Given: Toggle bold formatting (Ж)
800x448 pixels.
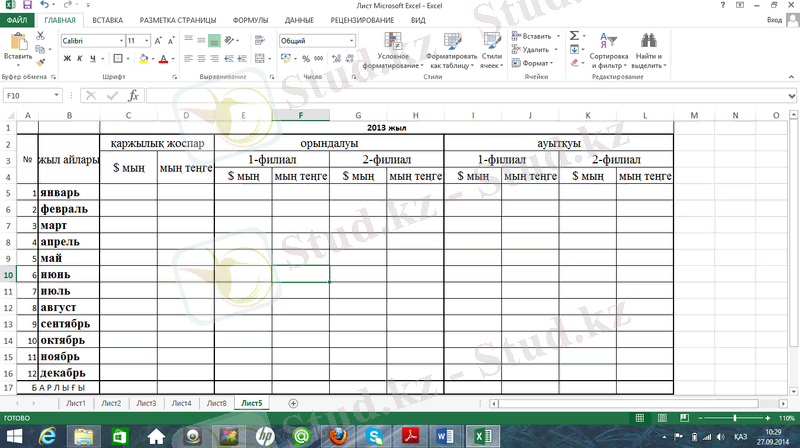Looking at the screenshot, I should pos(67,59).
